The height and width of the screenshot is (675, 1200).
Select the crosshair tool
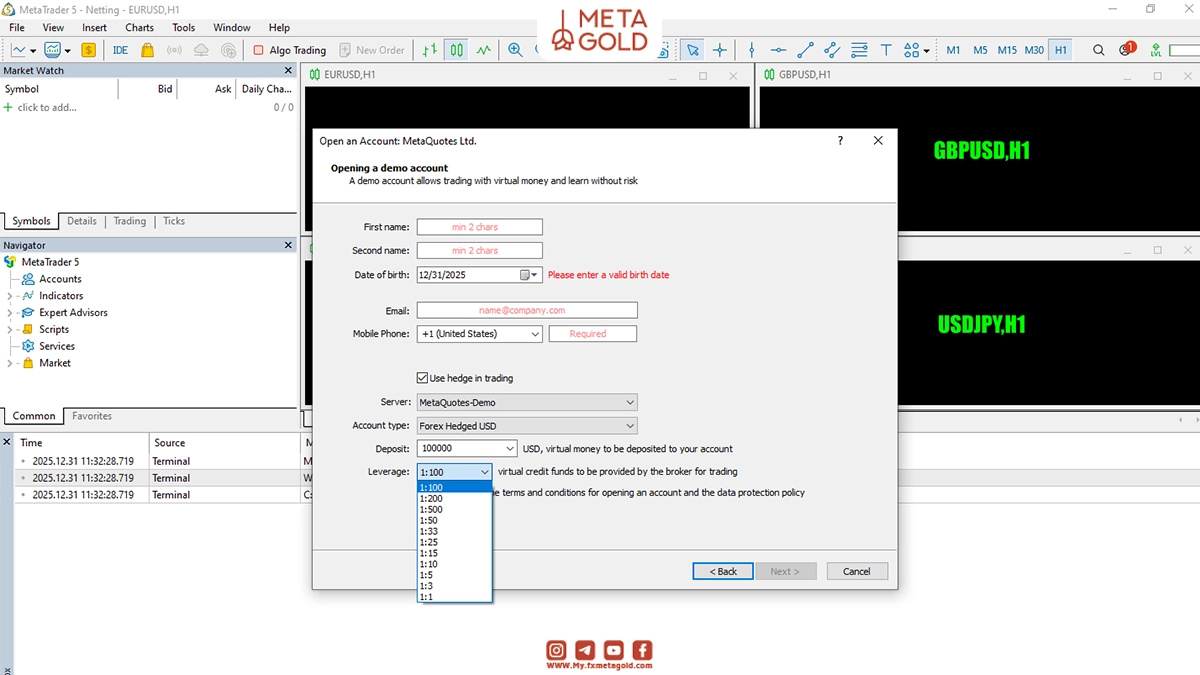[x=719, y=50]
